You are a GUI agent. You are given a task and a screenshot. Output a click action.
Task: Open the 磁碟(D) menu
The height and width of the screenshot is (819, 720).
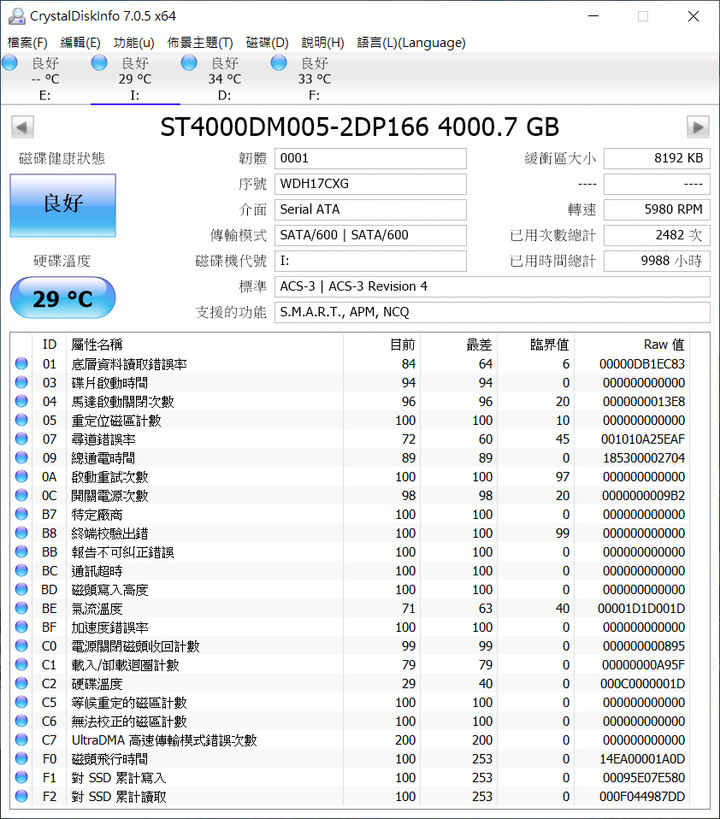pos(267,42)
